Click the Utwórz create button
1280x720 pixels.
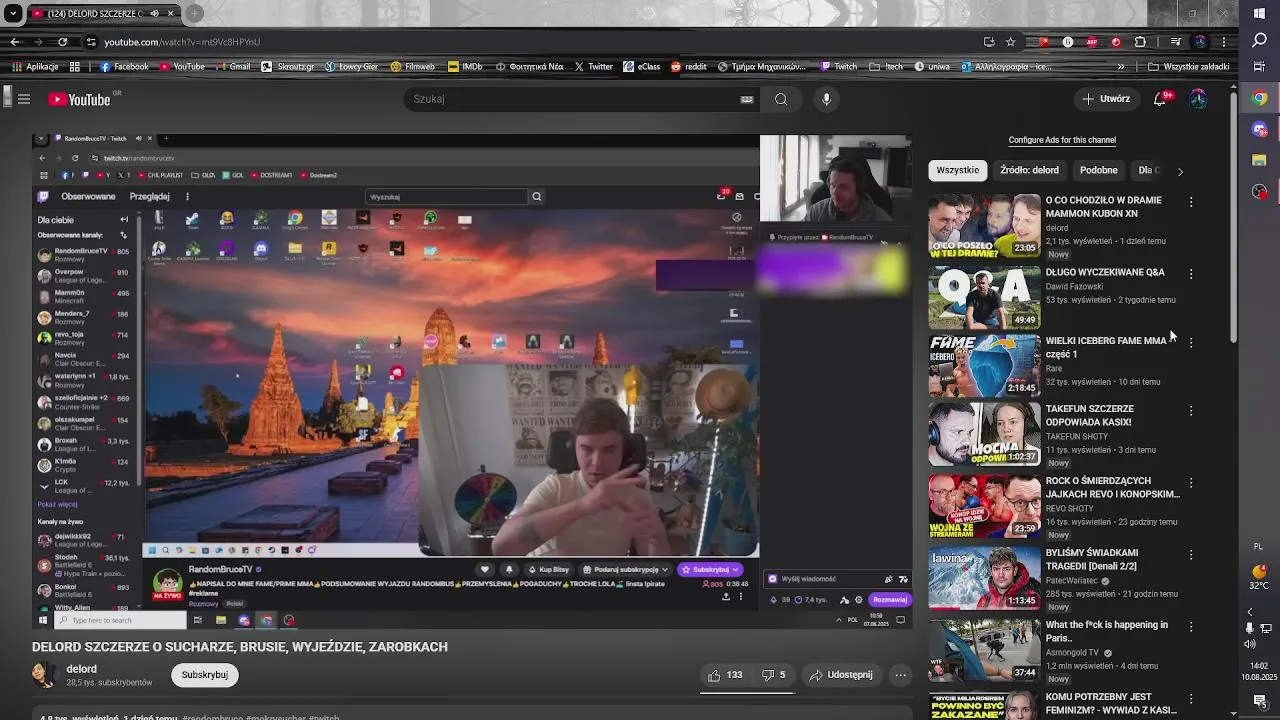point(1106,99)
